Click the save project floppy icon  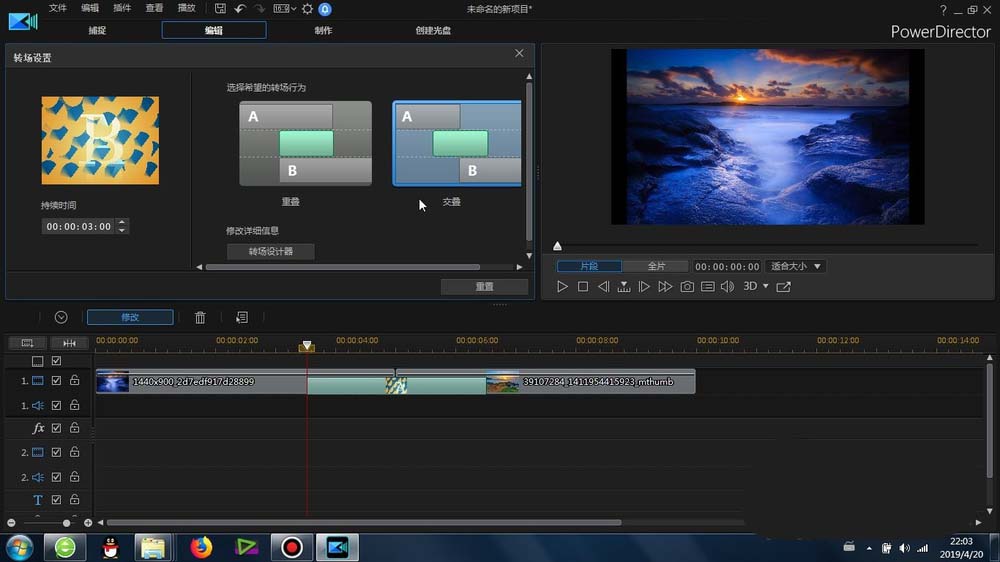(x=220, y=9)
